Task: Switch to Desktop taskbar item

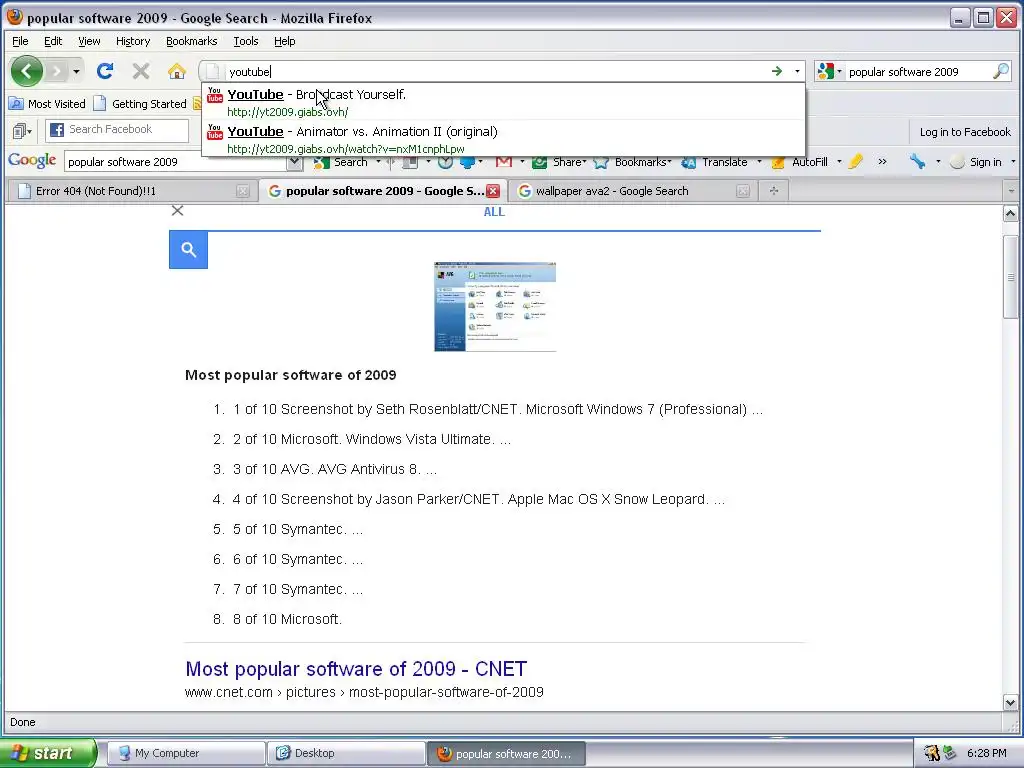Action: click(x=346, y=753)
